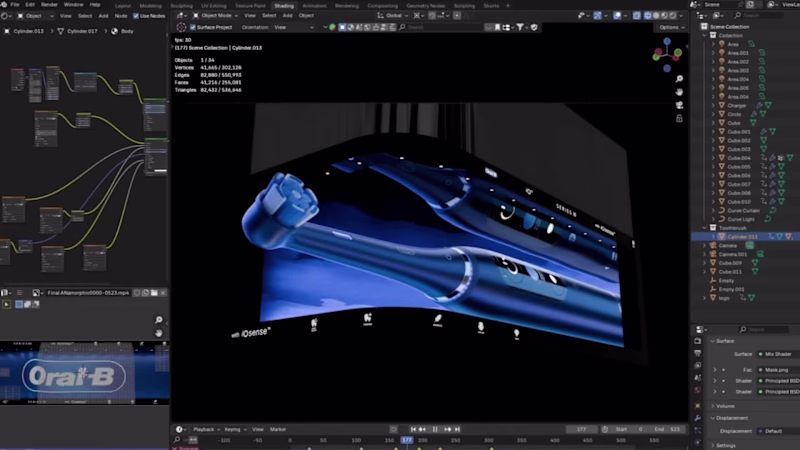Image resolution: width=800 pixels, height=450 pixels.
Task: Click the timeline Marker menu
Action: [x=278, y=429]
